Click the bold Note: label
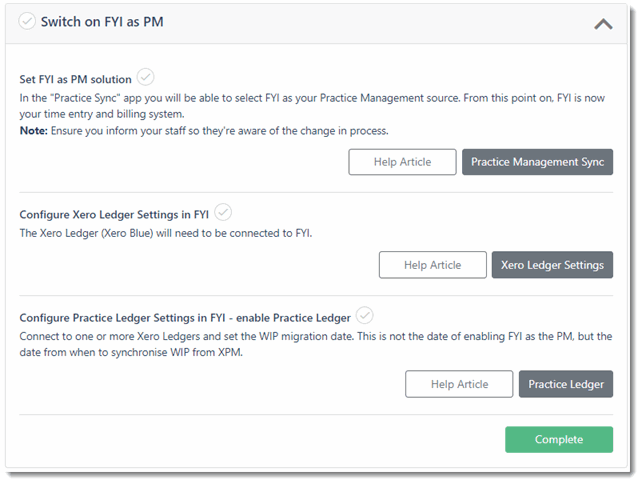 coord(34,131)
